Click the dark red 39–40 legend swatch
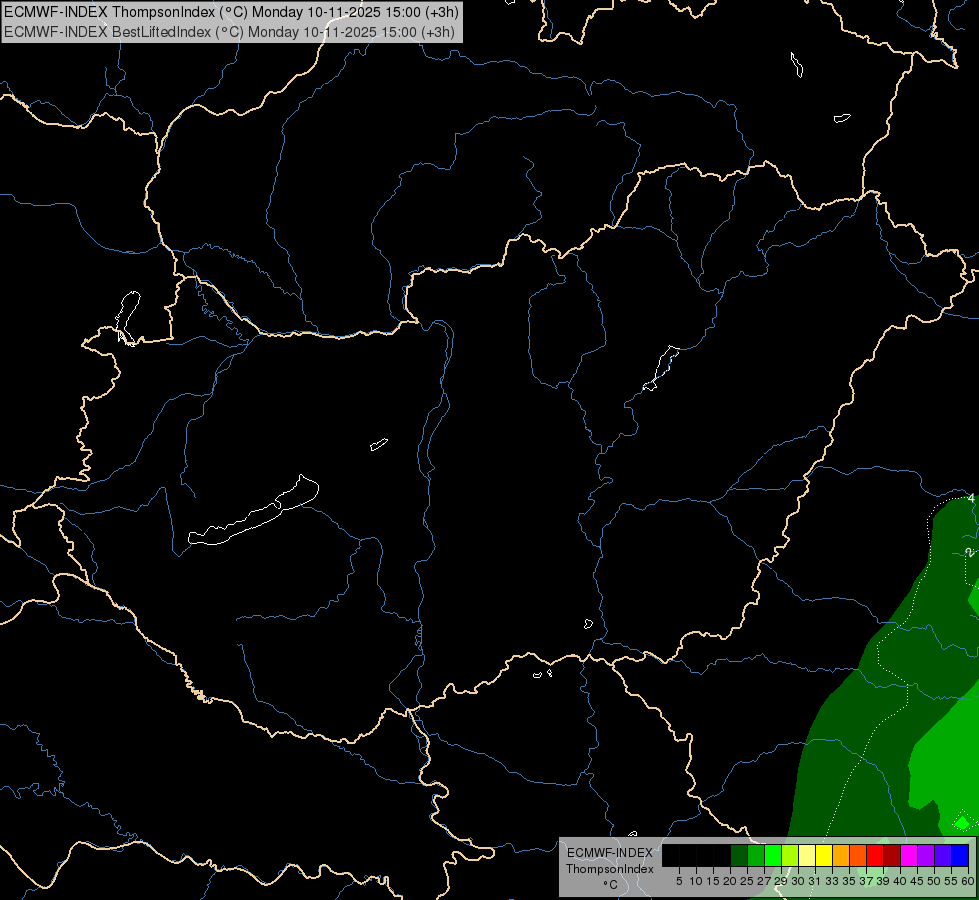 pyautogui.click(x=892, y=855)
